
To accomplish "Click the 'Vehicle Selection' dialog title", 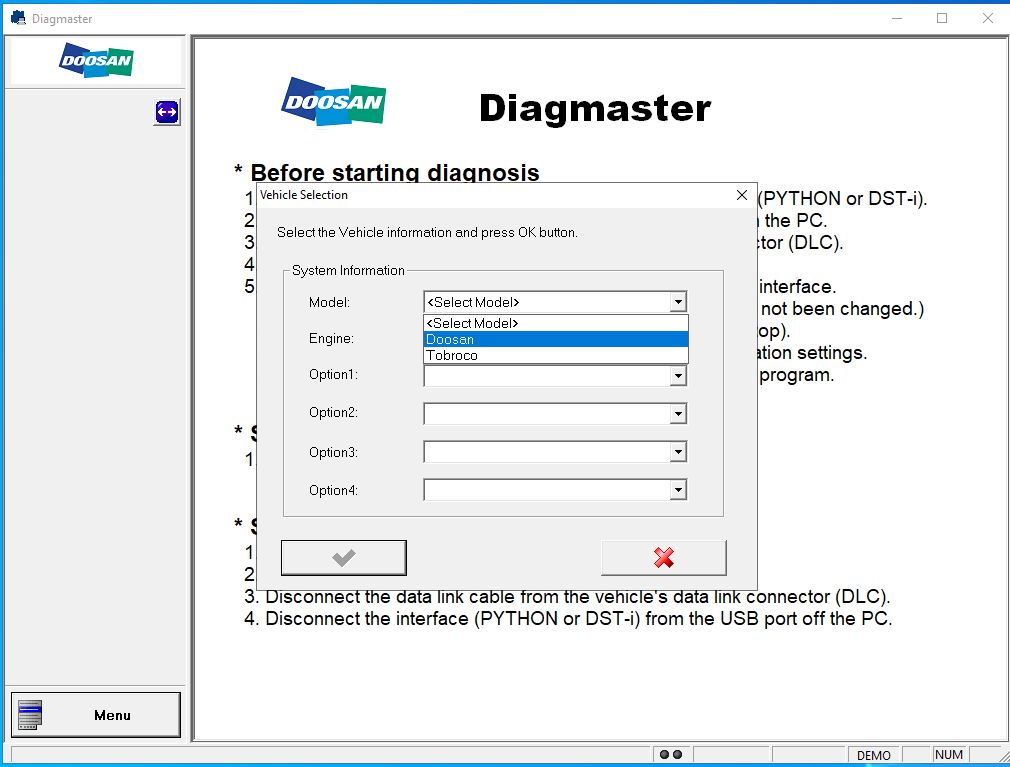I will [303, 195].
